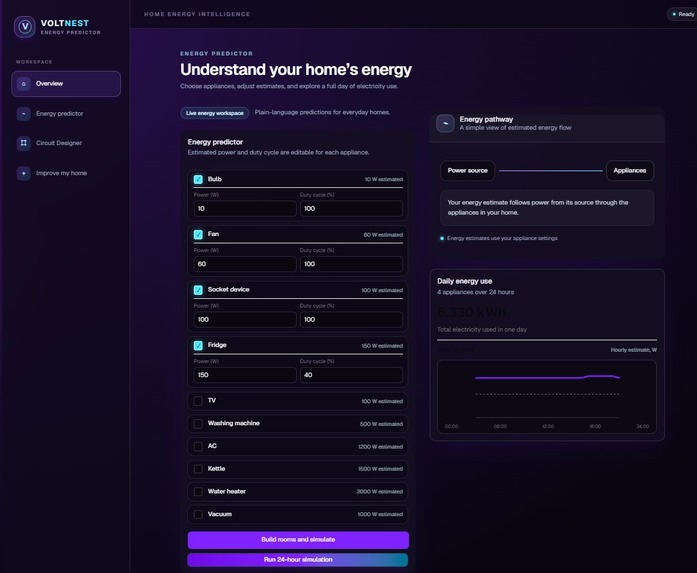
Task: Click Build rooms and simulate button
Action: point(298,540)
